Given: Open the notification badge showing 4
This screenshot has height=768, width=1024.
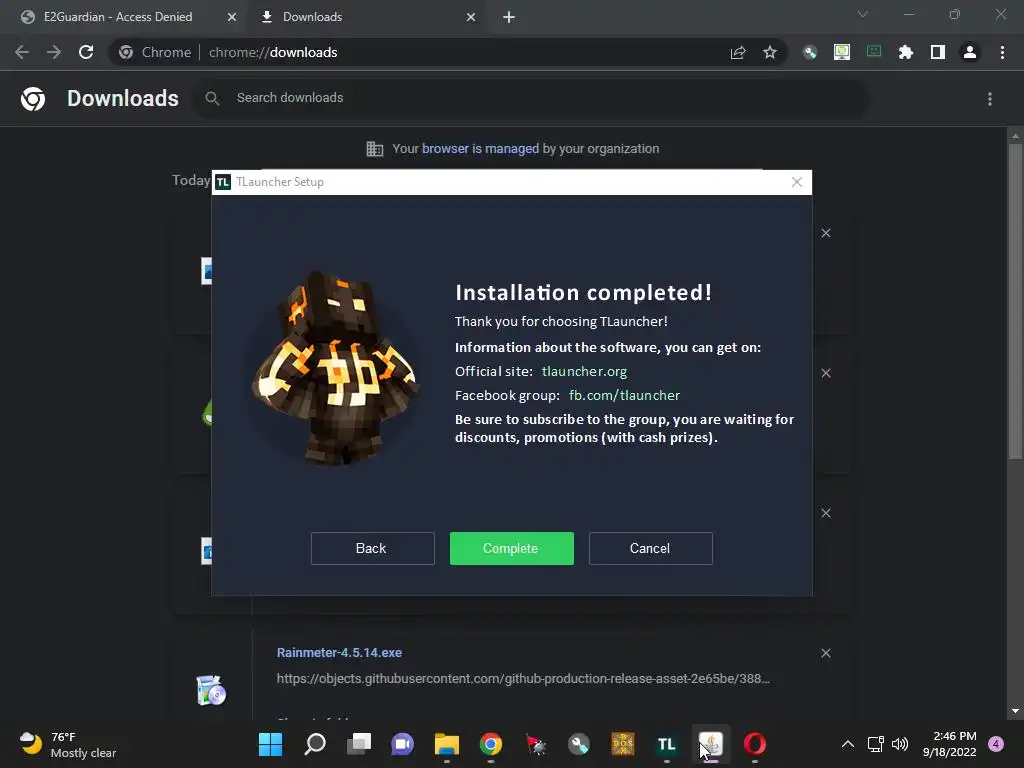Looking at the screenshot, I should pos(996,744).
